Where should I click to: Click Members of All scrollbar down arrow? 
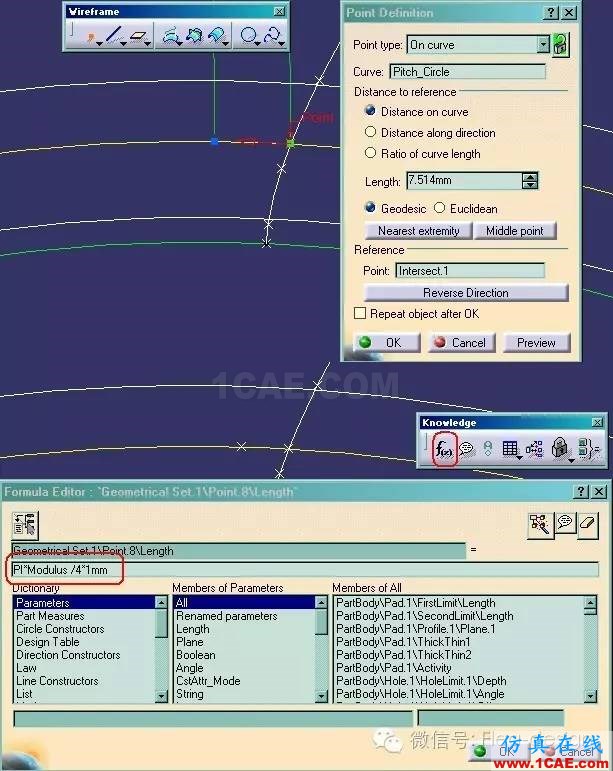click(590, 696)
